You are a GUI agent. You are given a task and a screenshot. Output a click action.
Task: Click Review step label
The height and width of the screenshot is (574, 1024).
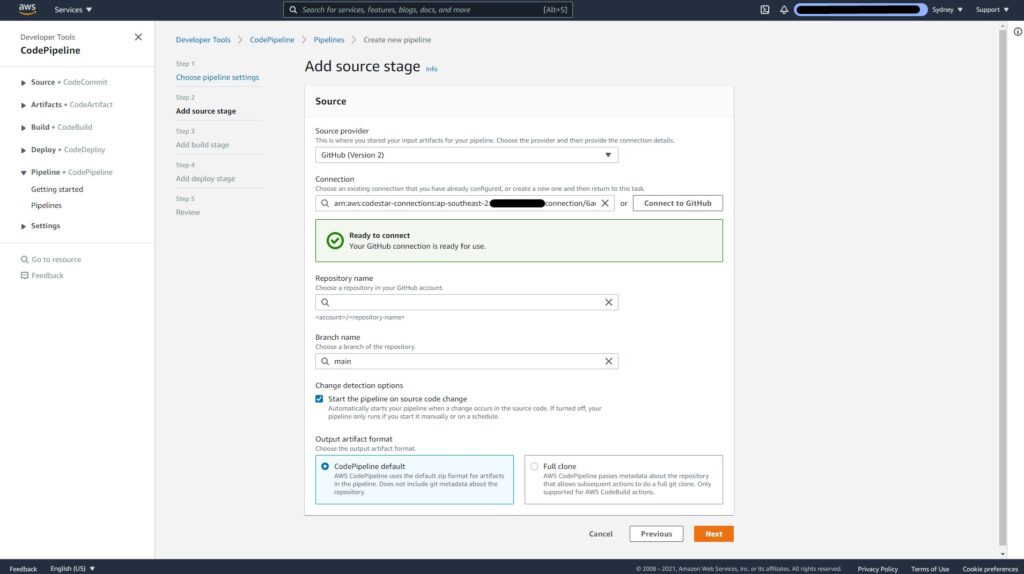[187, 212]
